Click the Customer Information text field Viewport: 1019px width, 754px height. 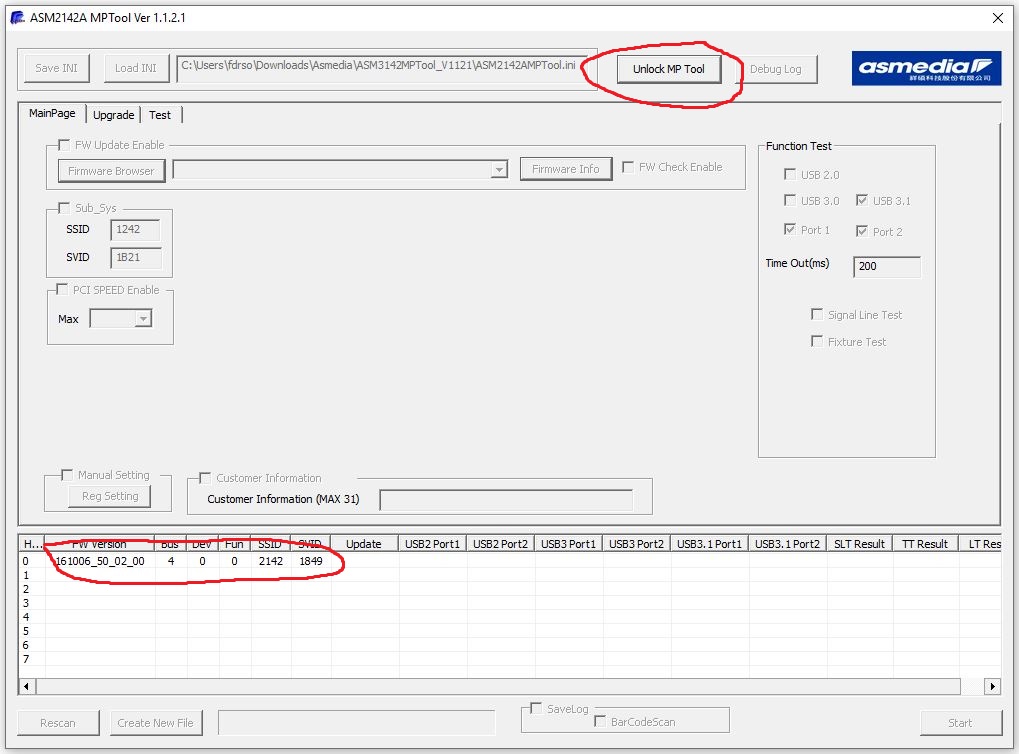pyautogui.click(x=506, y=500)
